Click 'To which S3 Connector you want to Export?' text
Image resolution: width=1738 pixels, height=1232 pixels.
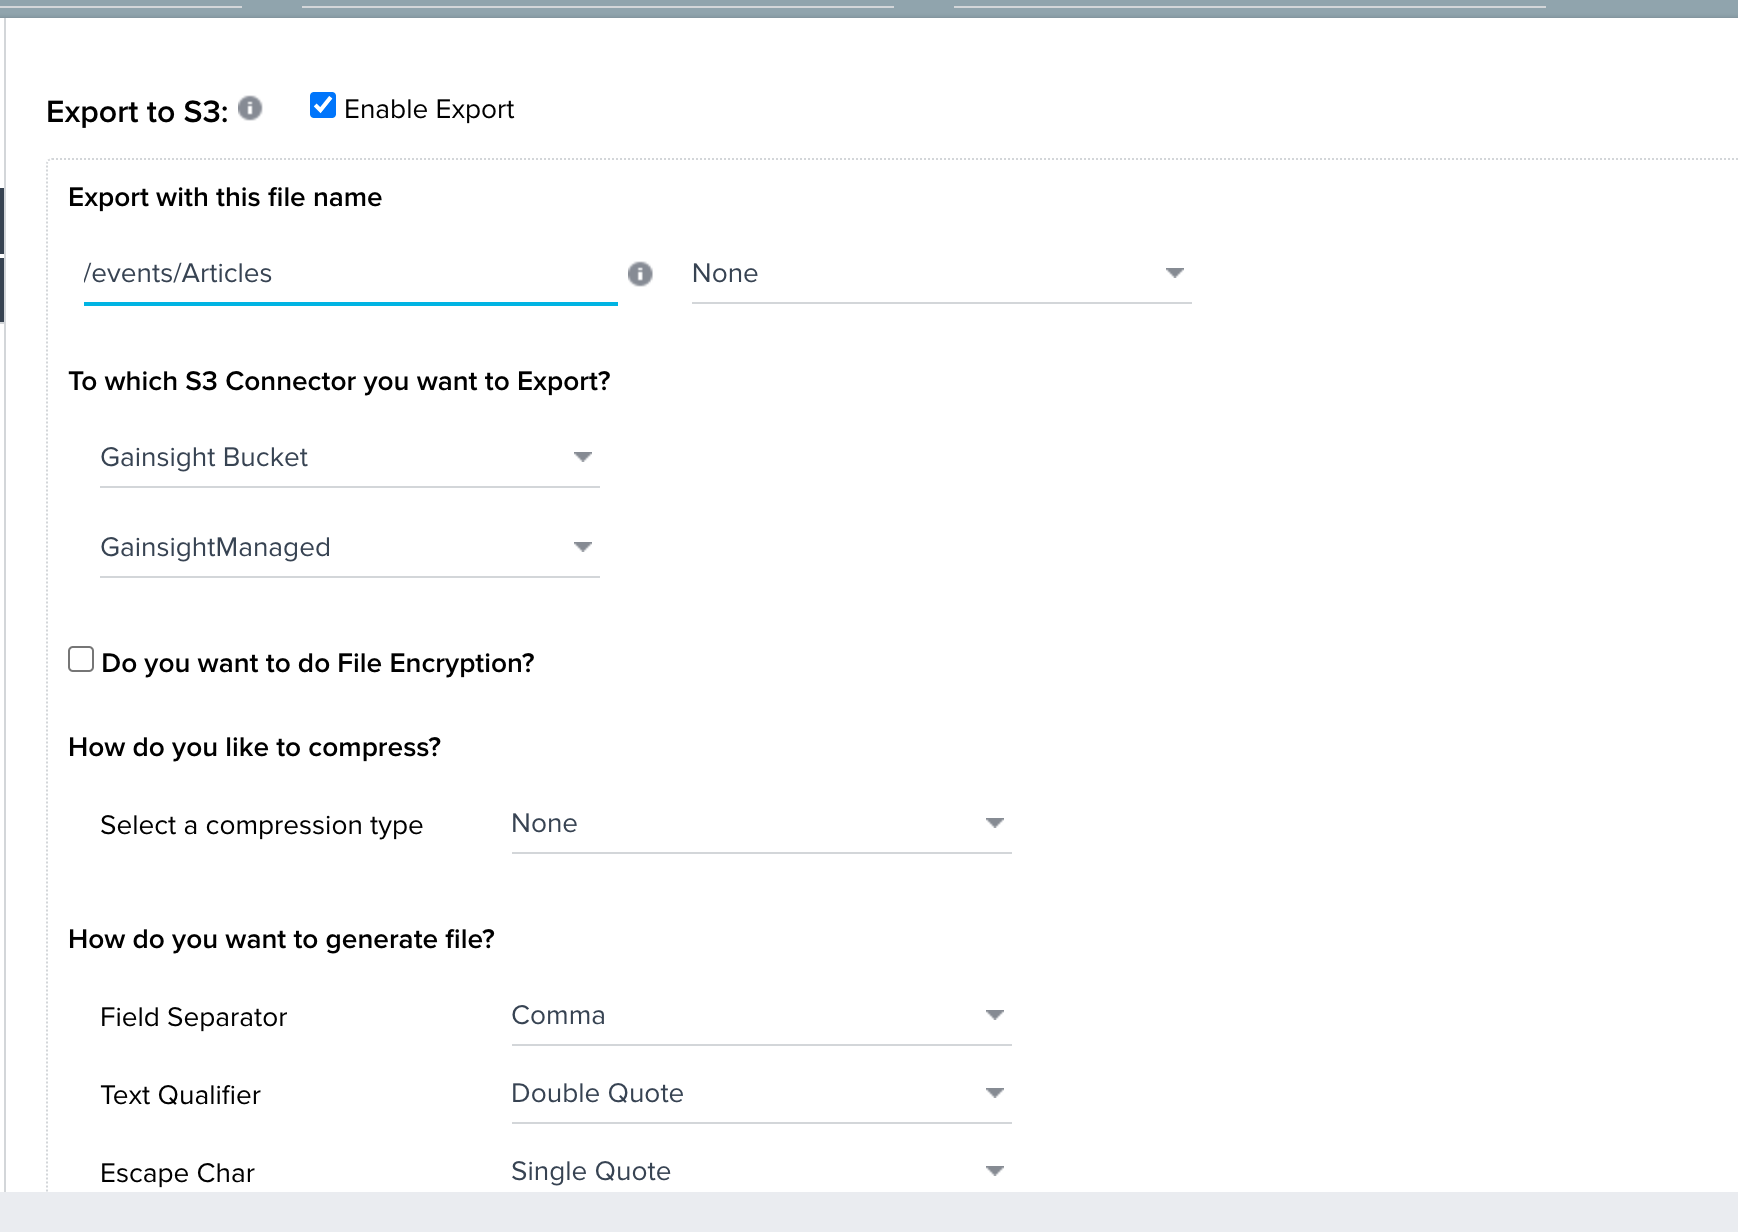tap(339, 381)
